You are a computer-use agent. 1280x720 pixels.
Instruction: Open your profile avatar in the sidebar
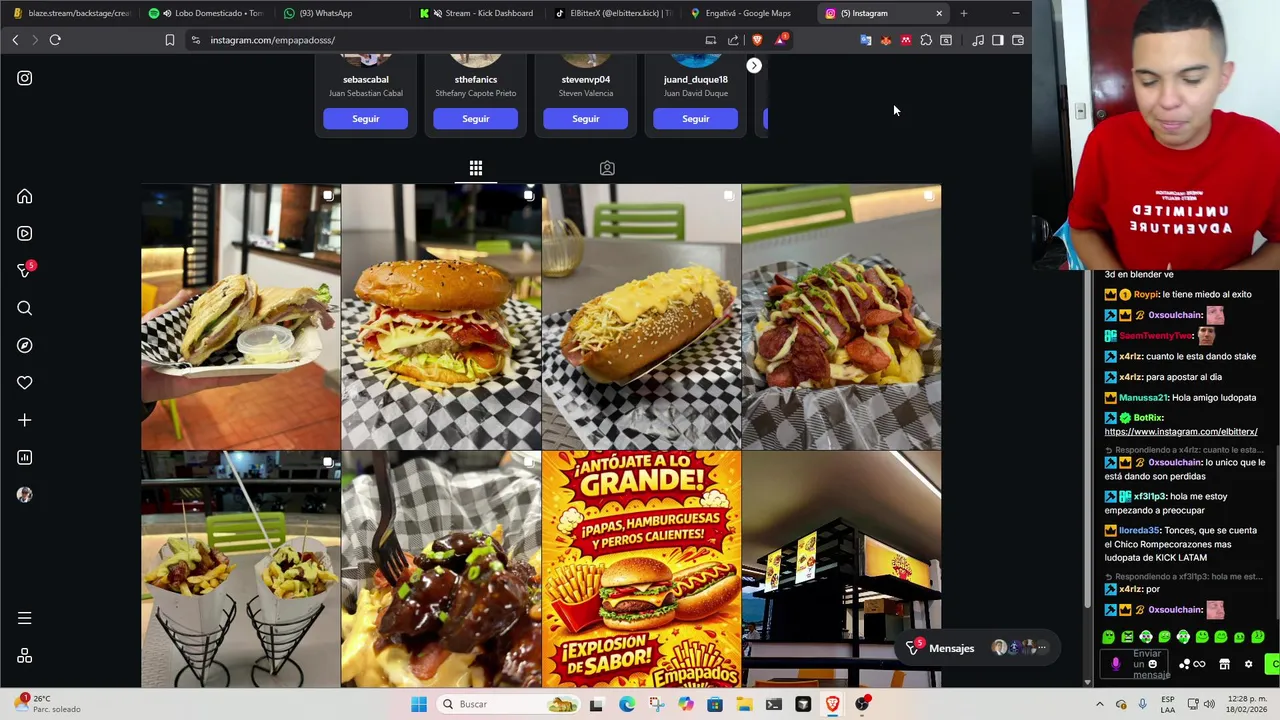click(24, 495)
